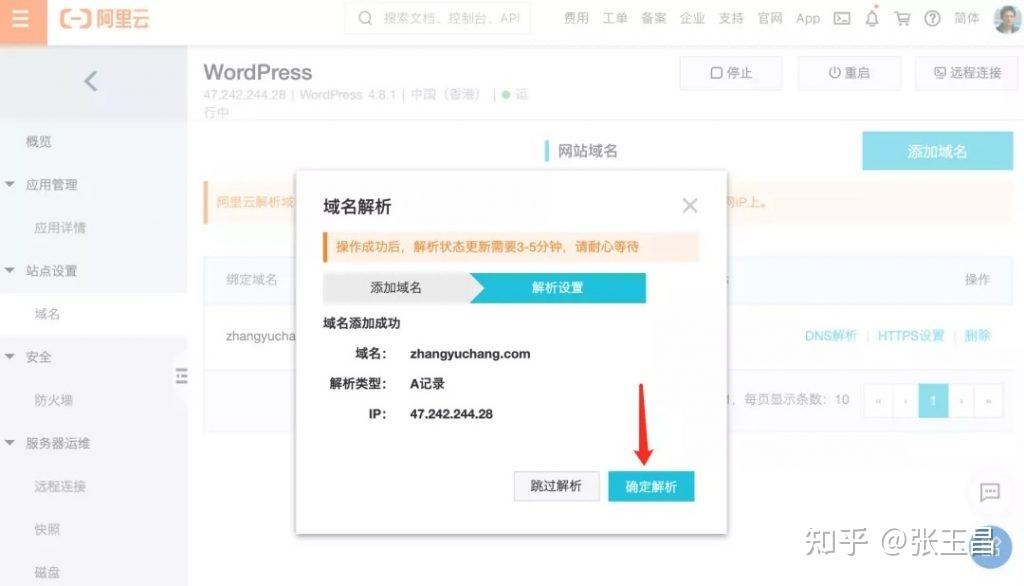Select the 解析设置 step in the dialog

click(x=557, y=287)
